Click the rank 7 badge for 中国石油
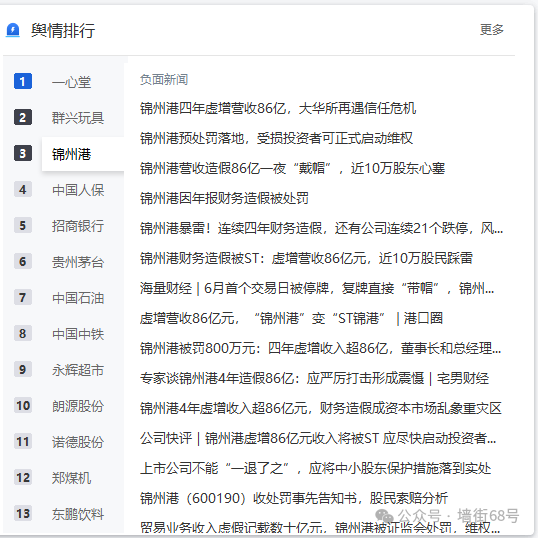538x538 pixels. pos(23,297)
